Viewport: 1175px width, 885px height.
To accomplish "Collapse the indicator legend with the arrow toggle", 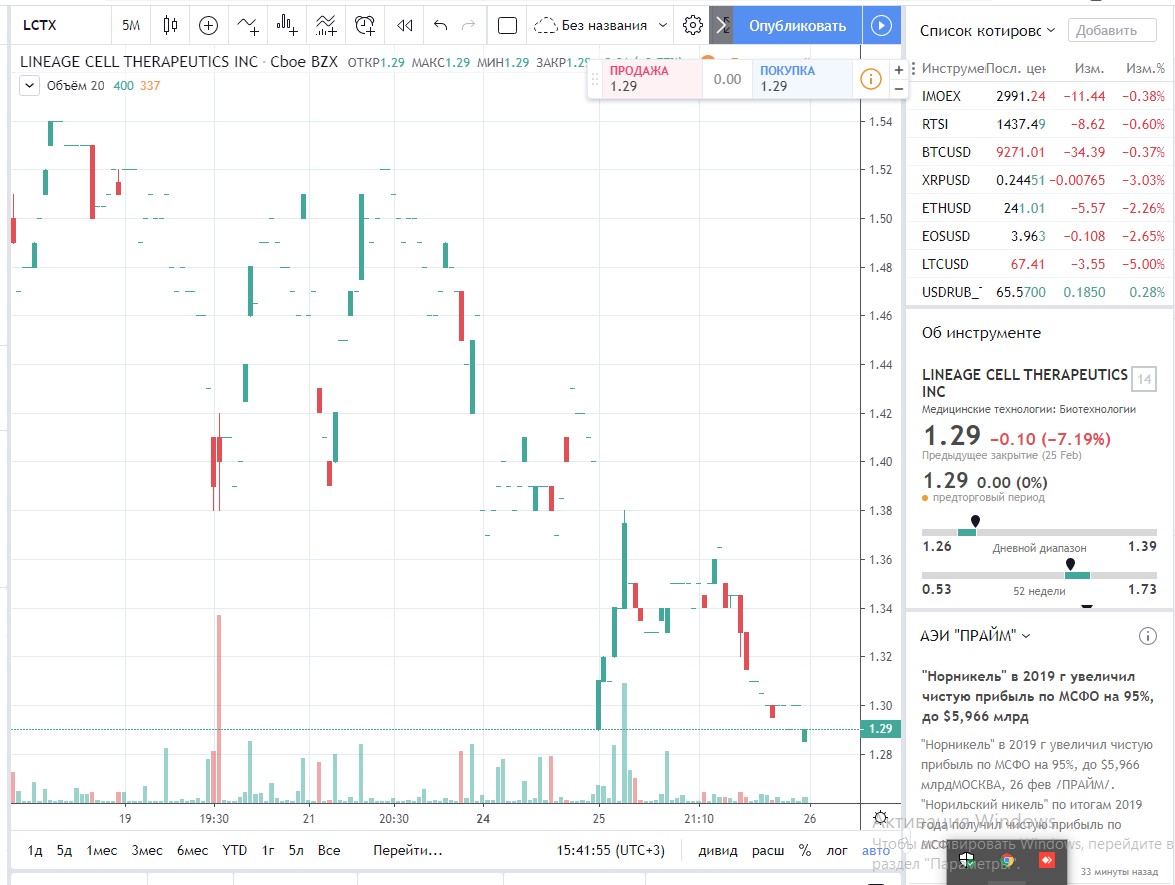I will click(x=29, y=85).
